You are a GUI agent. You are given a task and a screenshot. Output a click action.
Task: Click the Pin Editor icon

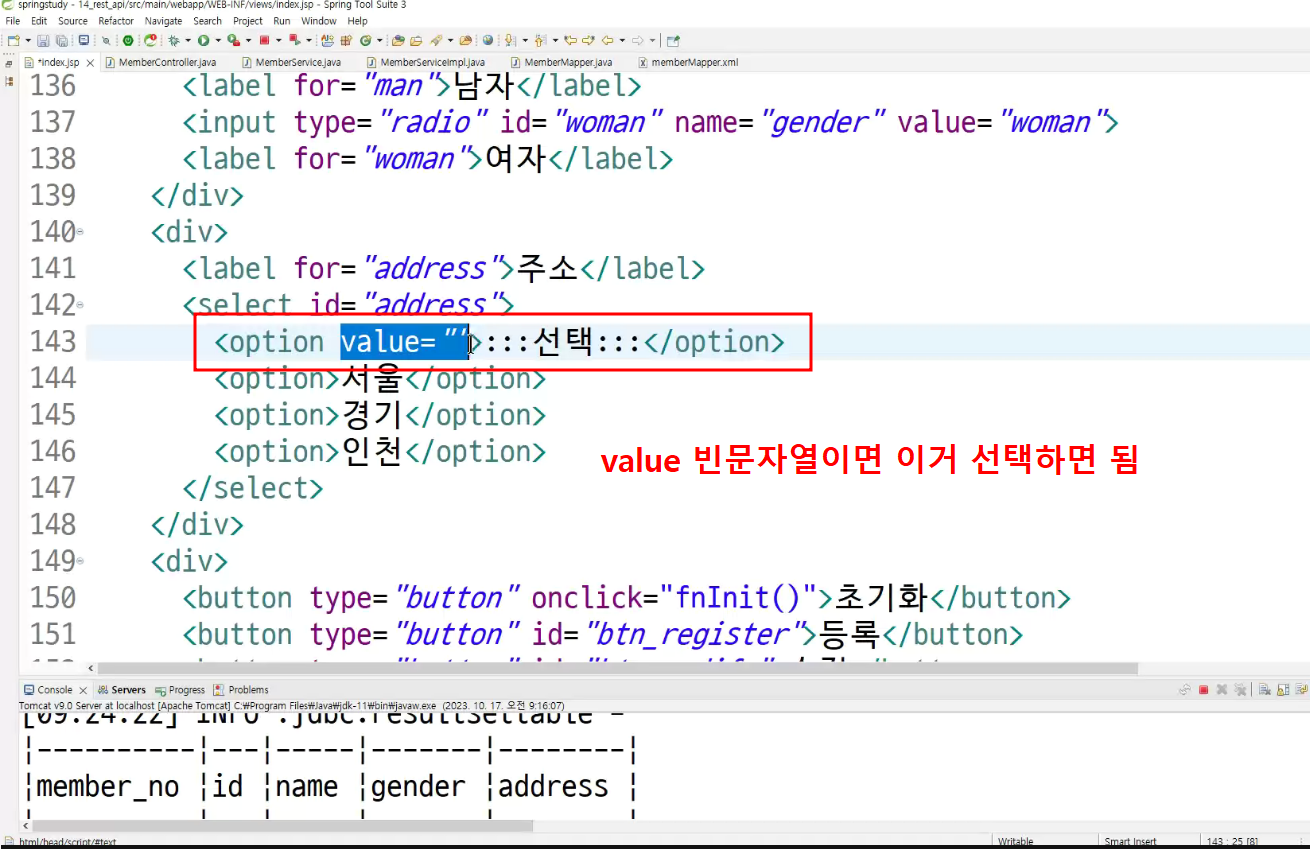click(x=672, y=41)
